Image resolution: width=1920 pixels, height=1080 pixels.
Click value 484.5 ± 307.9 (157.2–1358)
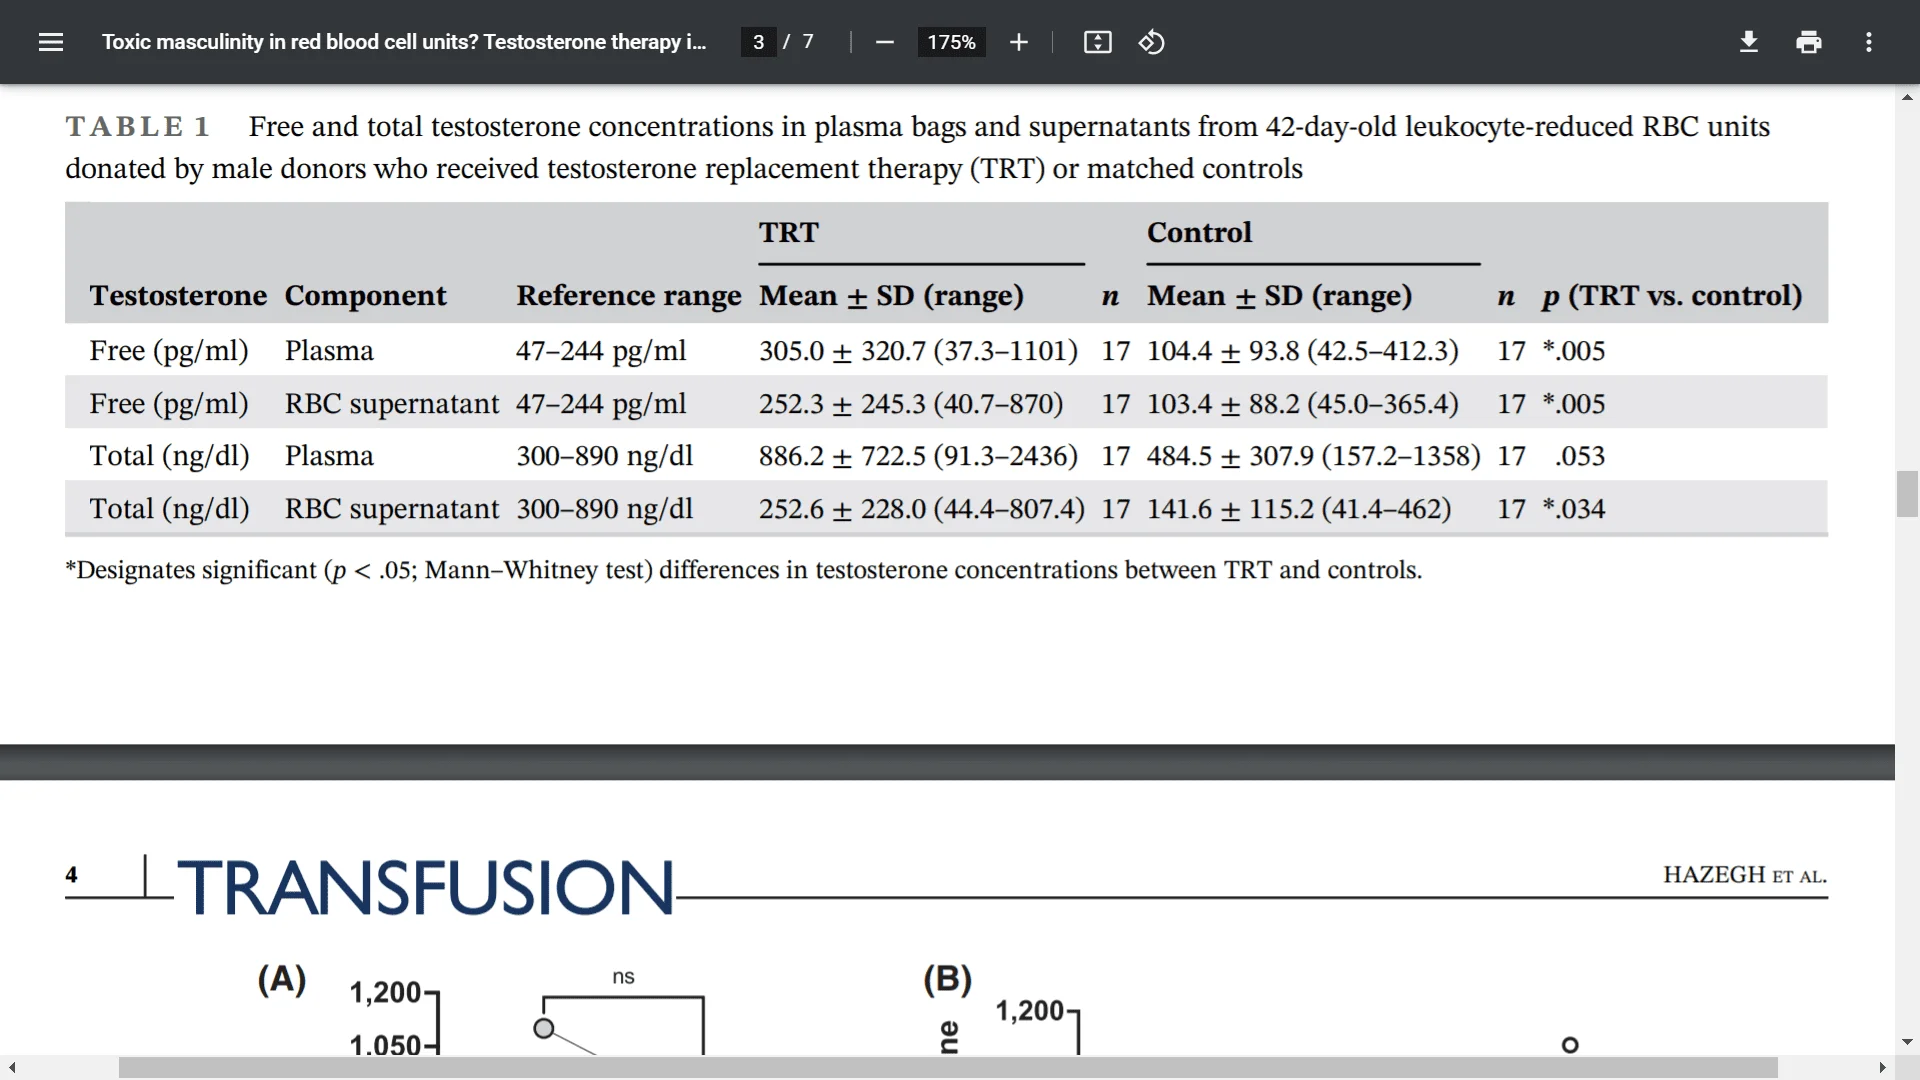tap(1313, 456)
